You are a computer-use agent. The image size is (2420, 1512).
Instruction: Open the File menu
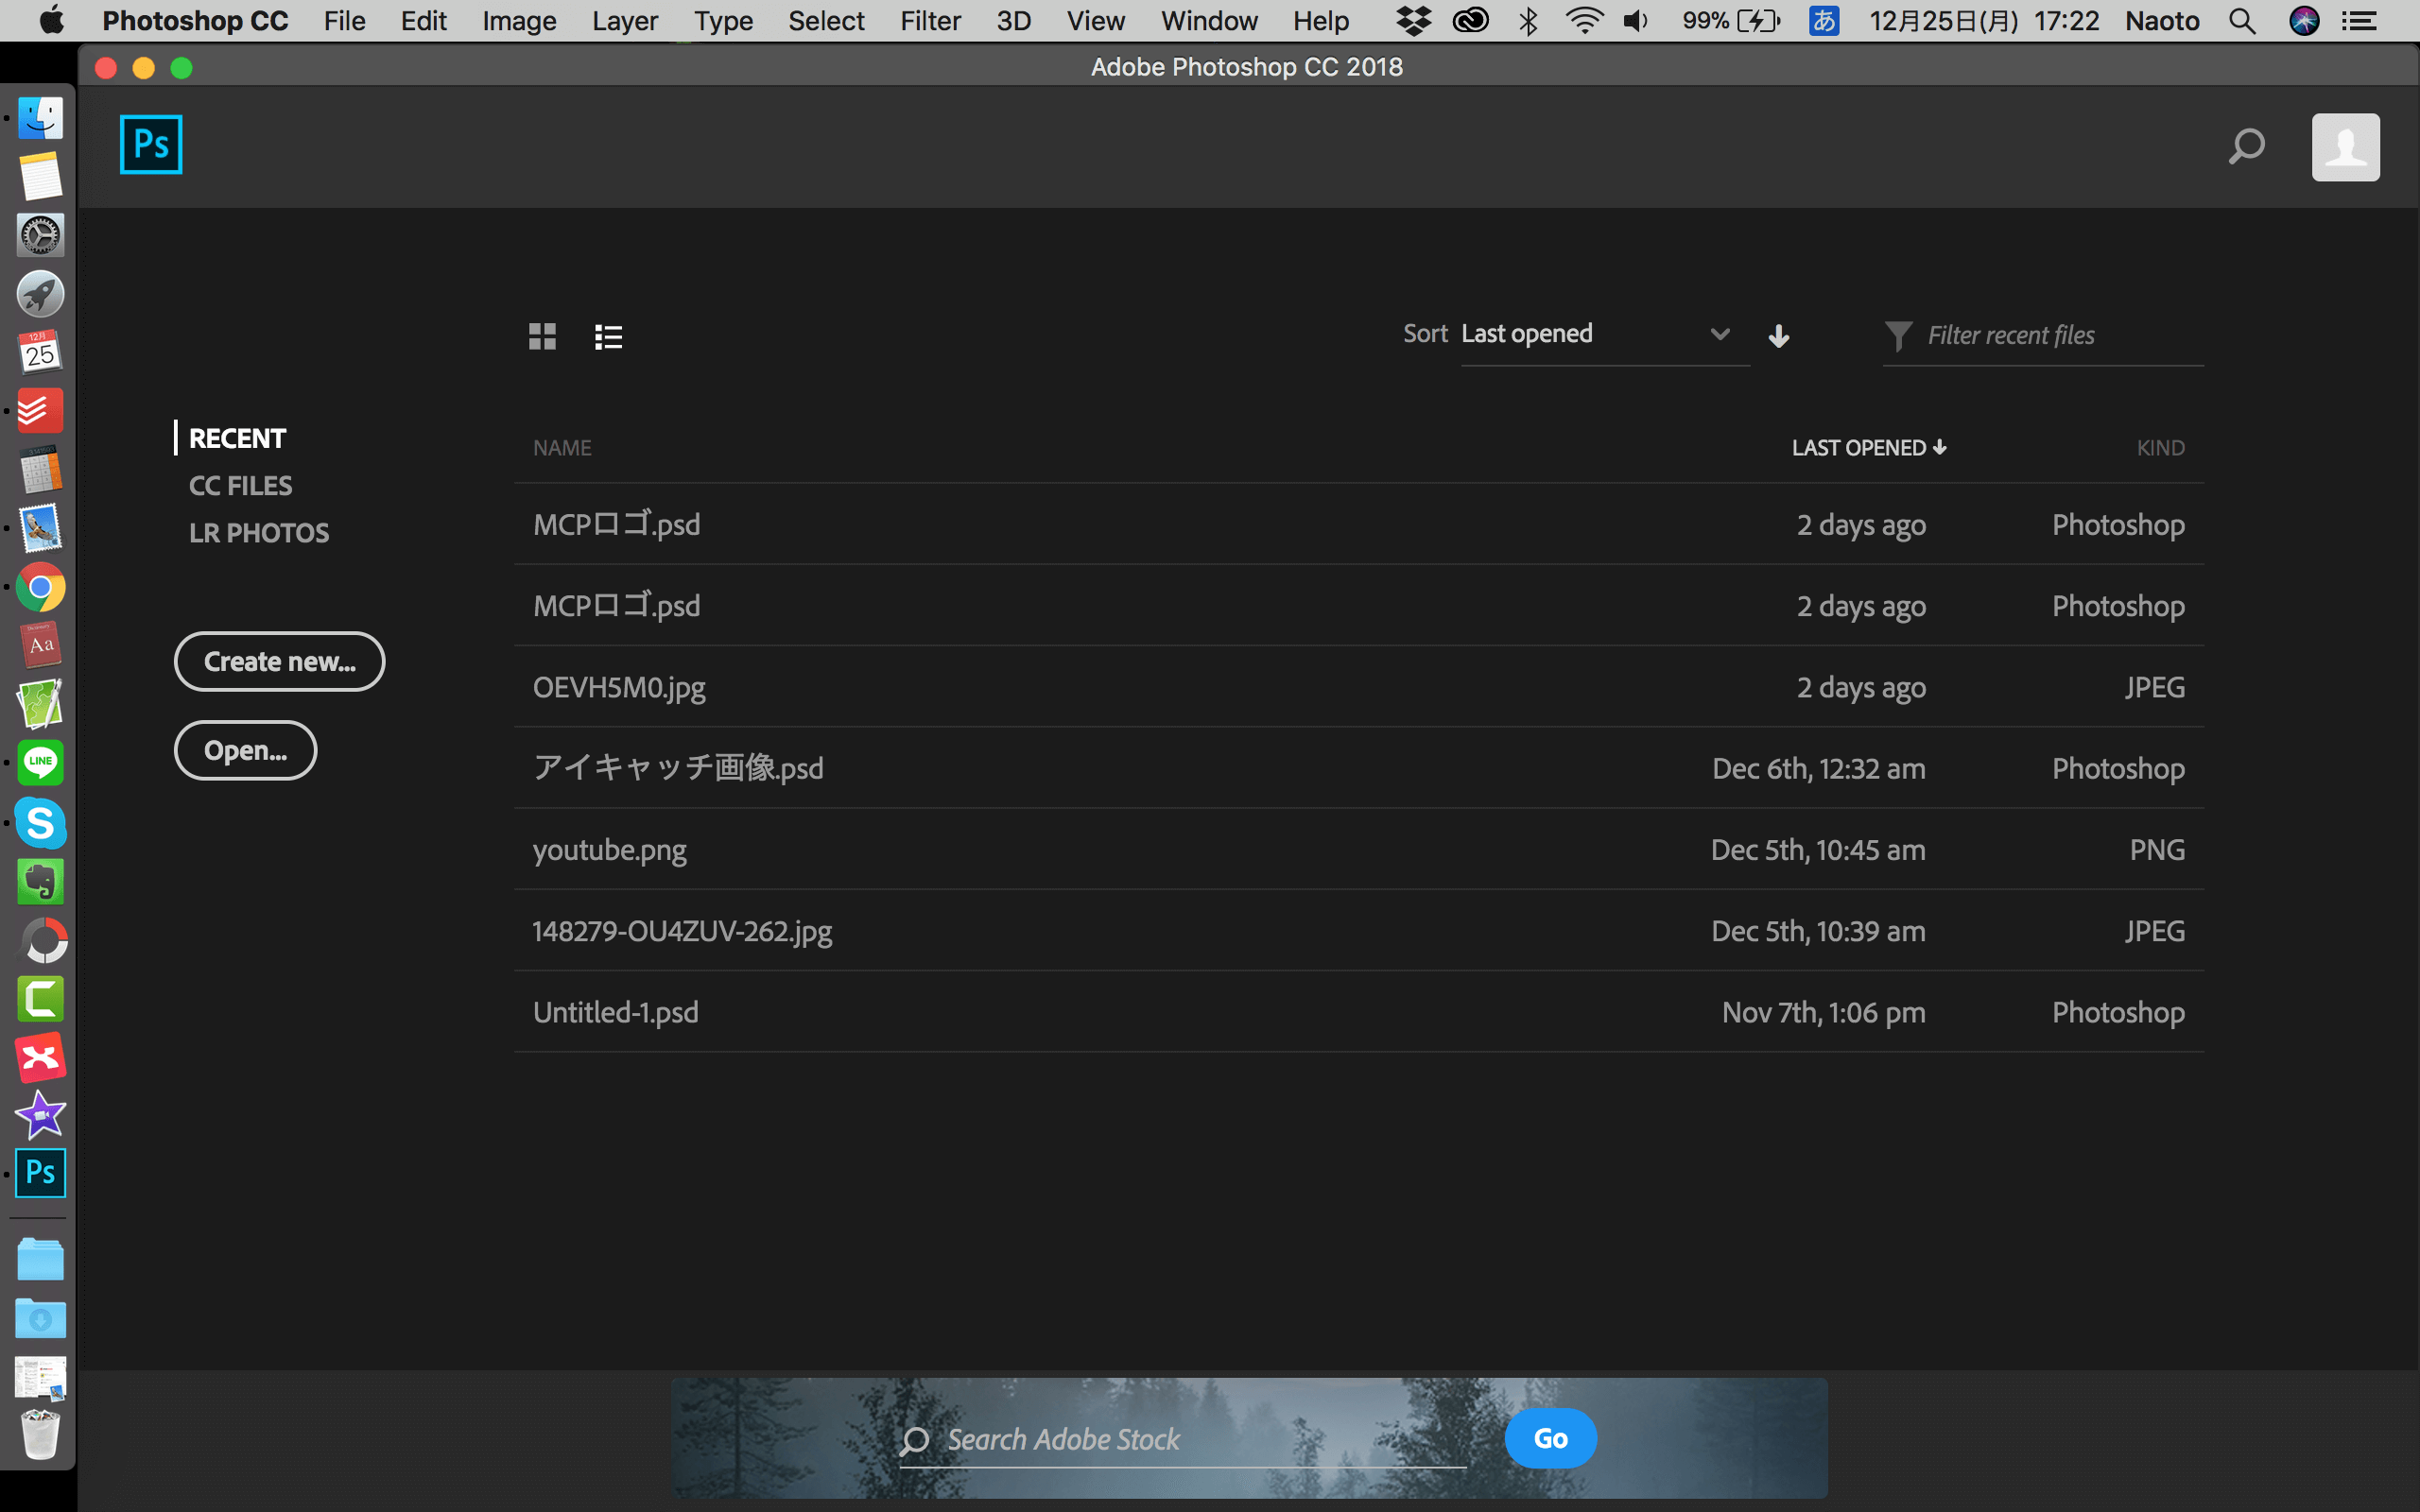pyautogui.click(x=344, y=20)
